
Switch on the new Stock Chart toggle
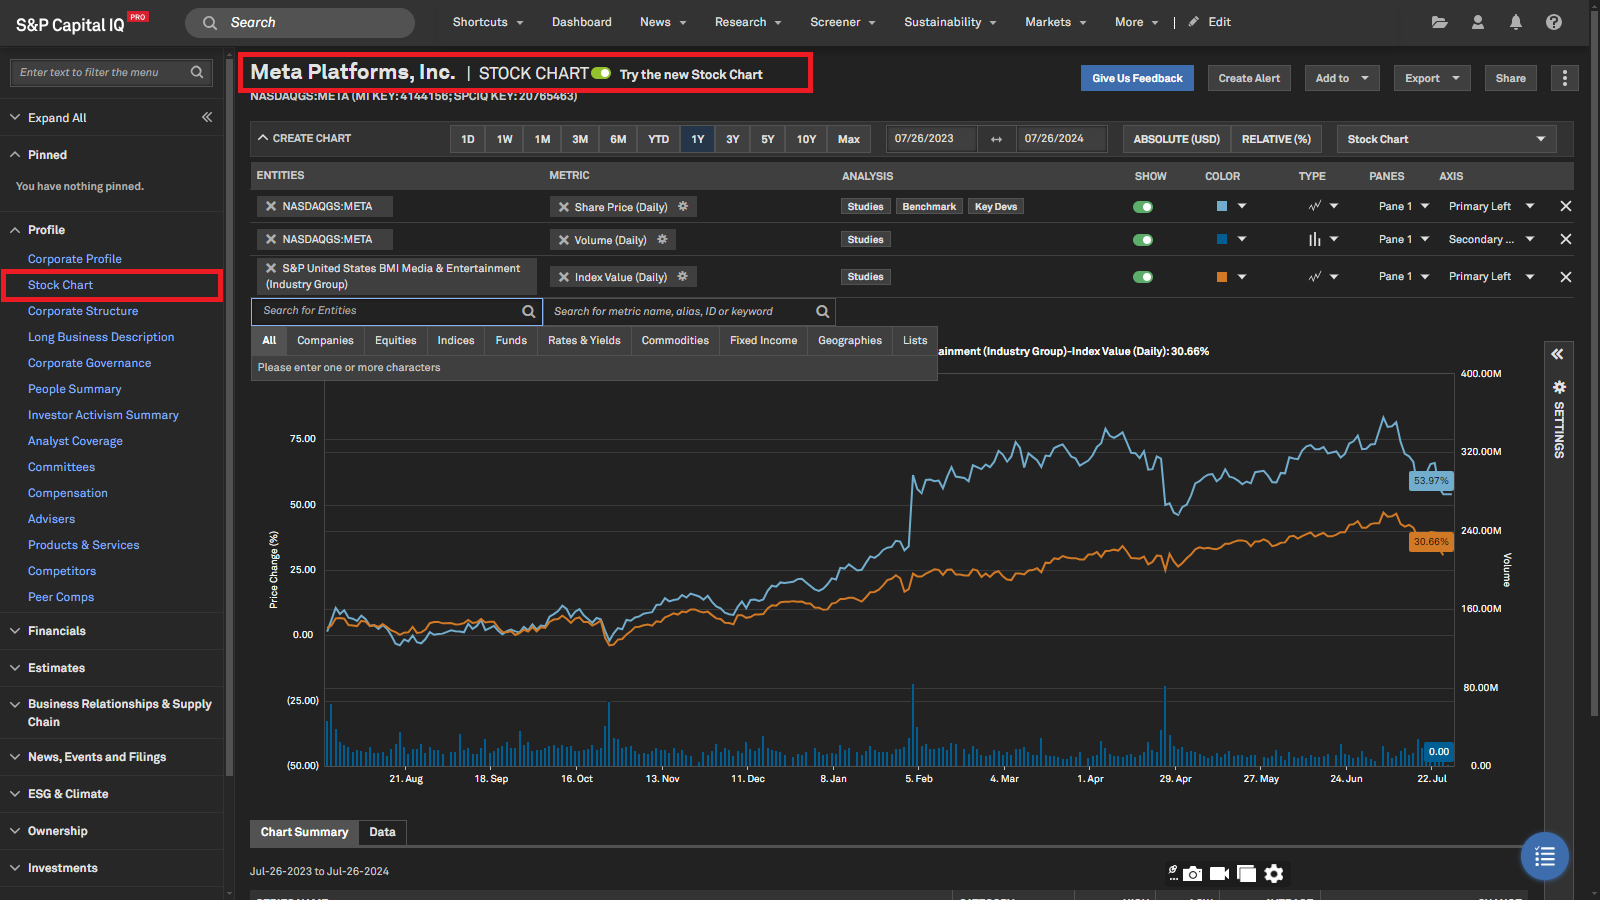tap(601, 74)
